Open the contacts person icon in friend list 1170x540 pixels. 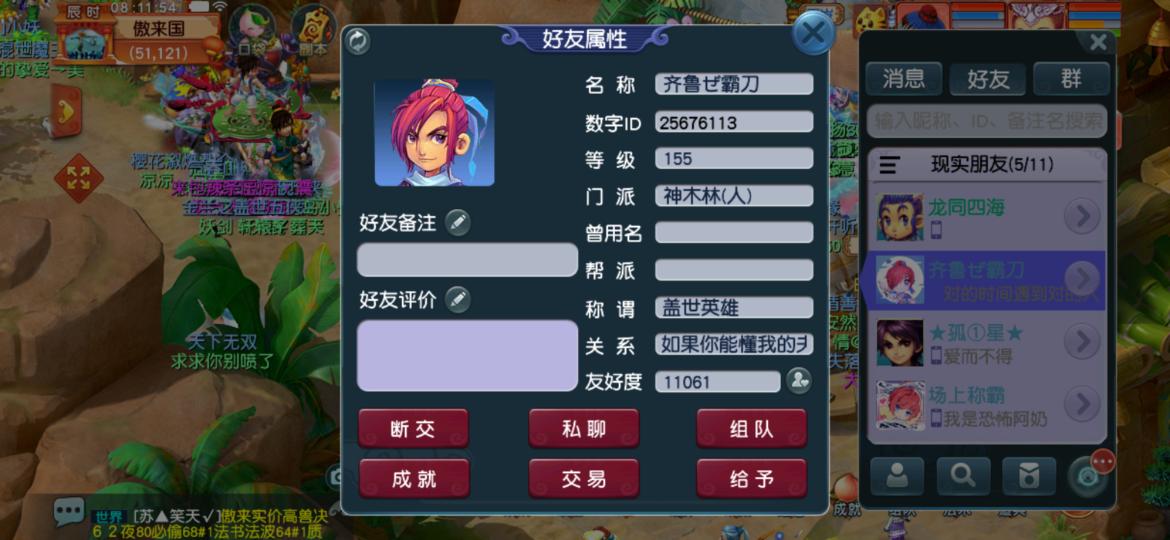897,476
